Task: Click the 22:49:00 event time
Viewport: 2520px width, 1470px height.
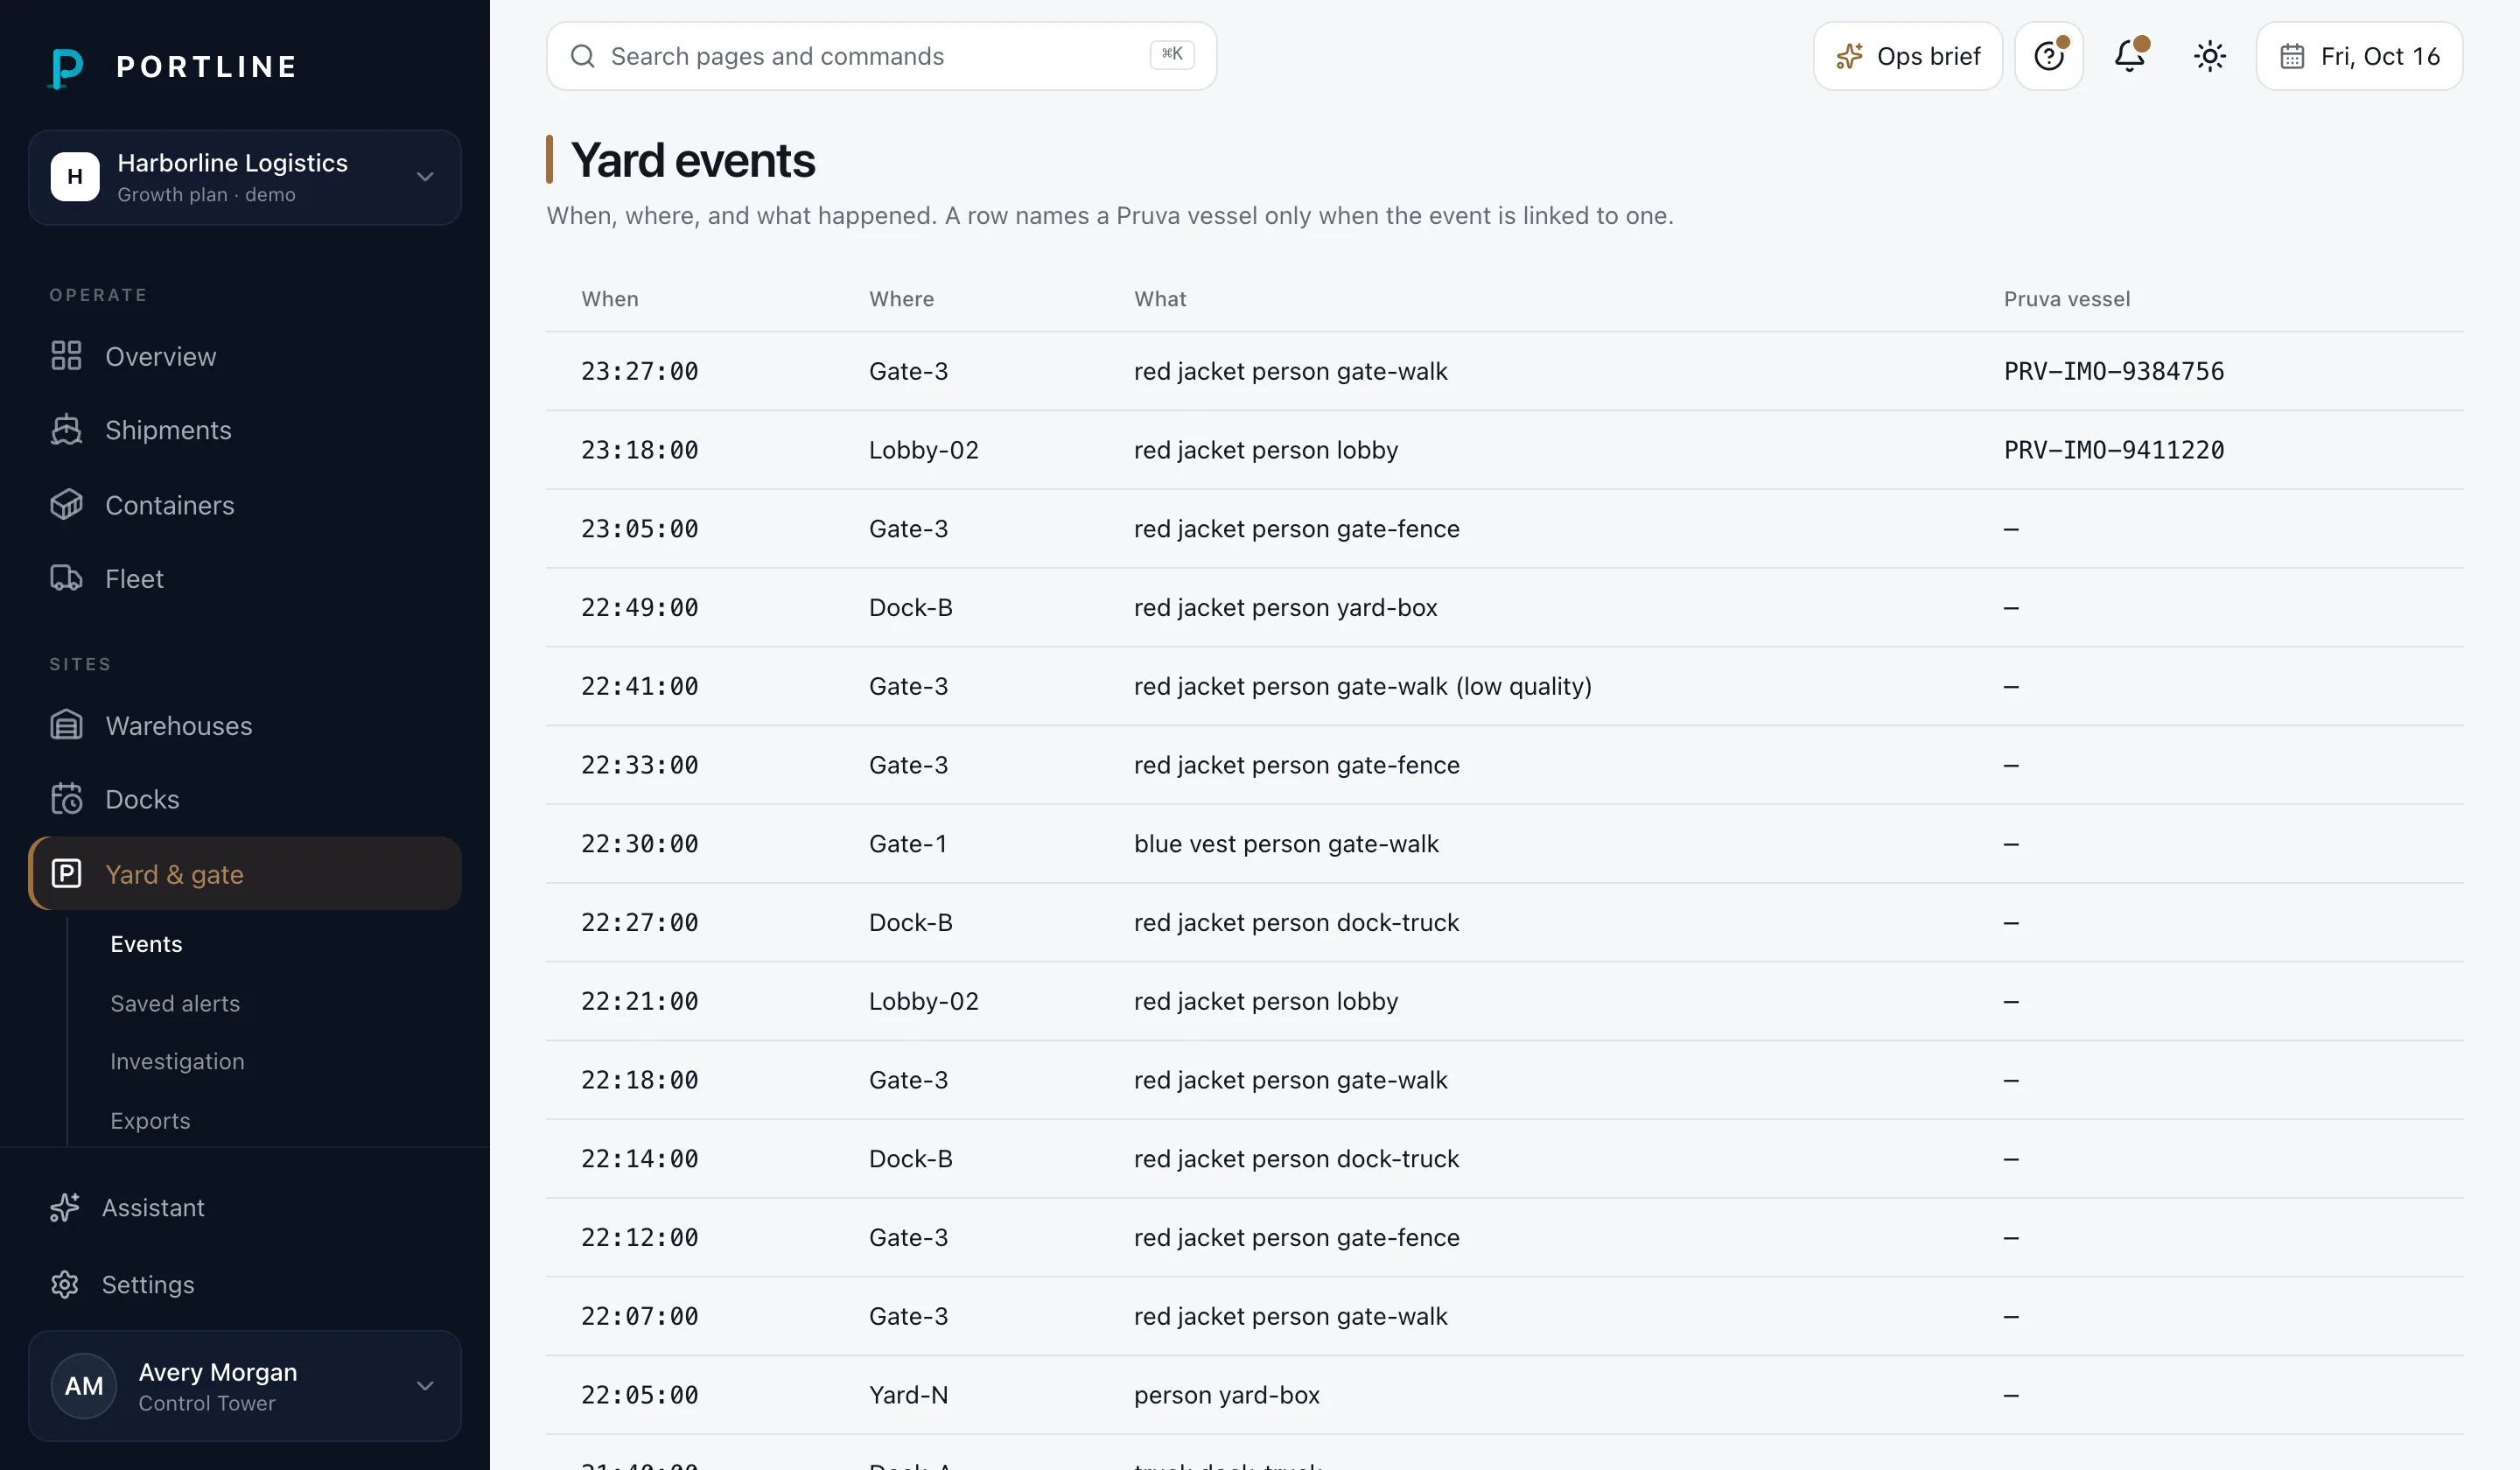Action: [640, 608]
